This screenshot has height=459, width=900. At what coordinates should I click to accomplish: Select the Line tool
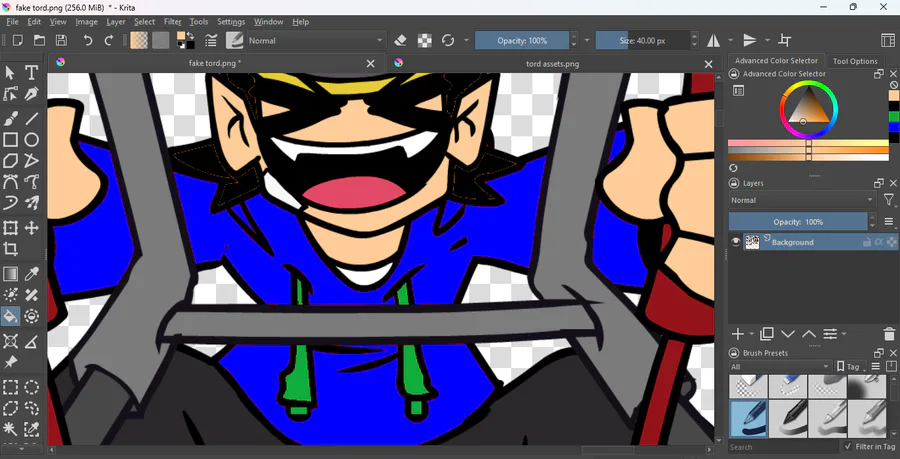pos(32,119)
